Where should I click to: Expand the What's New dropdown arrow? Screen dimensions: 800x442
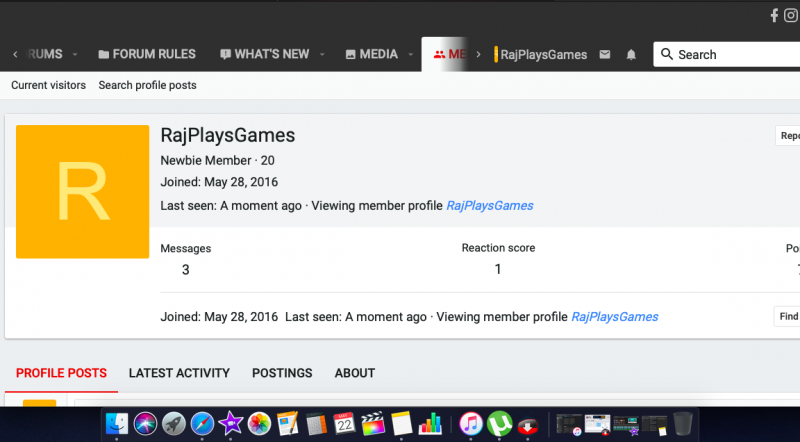[x=321, y=54]
